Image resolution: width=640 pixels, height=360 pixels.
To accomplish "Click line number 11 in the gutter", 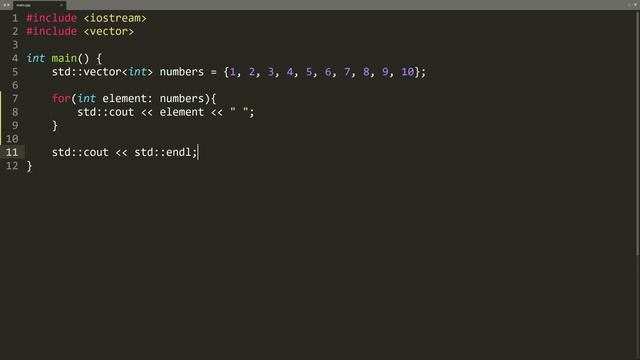I will [x=12, y=152].
